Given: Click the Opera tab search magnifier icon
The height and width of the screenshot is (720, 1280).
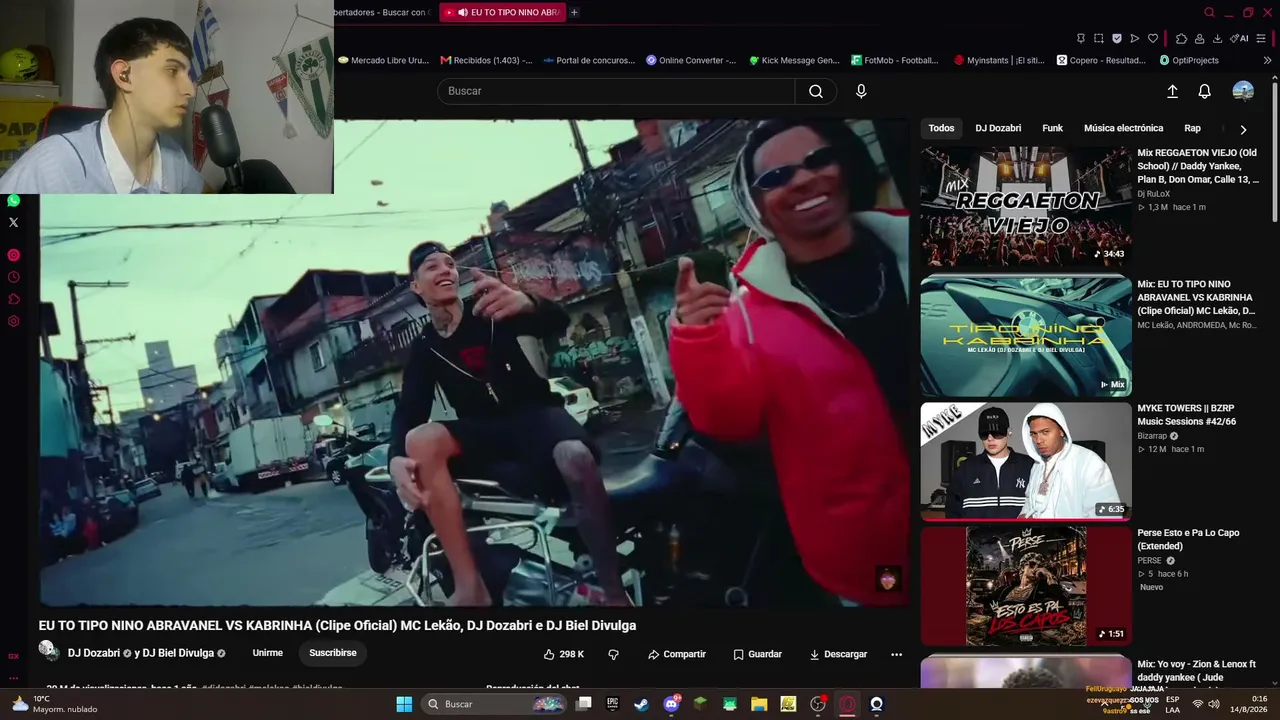Looking at the screenshot, I should (x=1209, y=12).
